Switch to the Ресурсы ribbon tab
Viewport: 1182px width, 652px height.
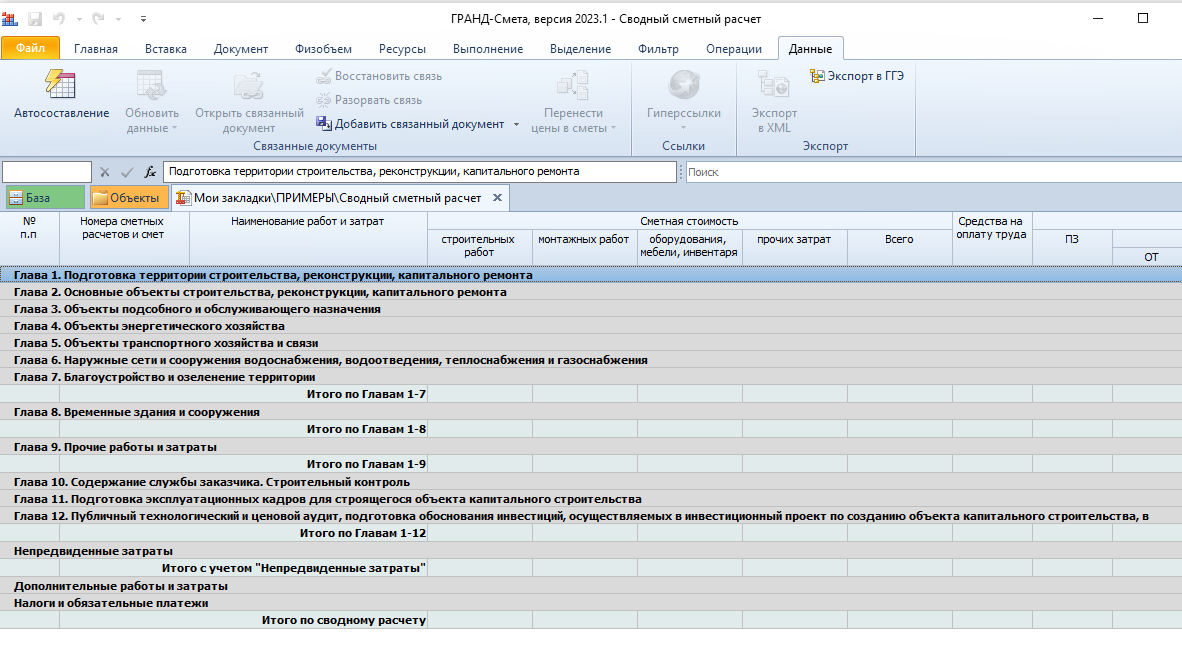pyautogui.click(x=402, y=49)
